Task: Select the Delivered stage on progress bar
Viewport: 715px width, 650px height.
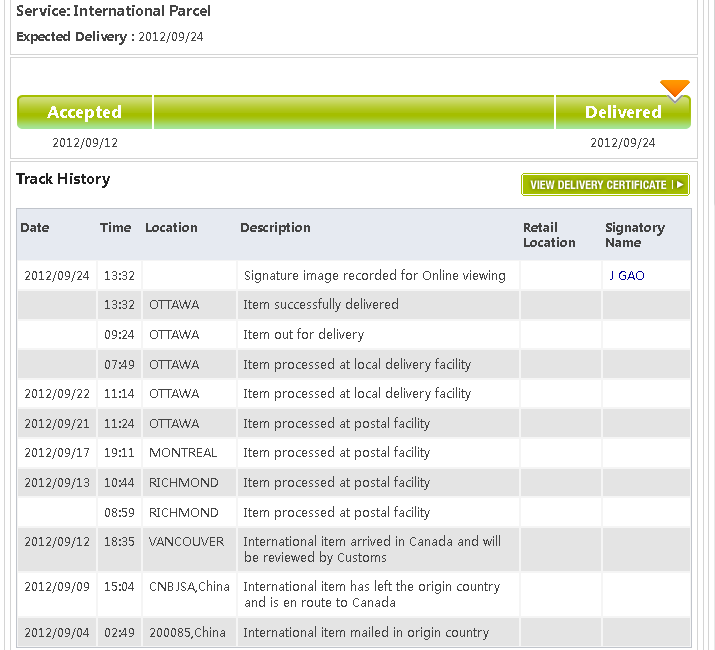Action: 622,112
